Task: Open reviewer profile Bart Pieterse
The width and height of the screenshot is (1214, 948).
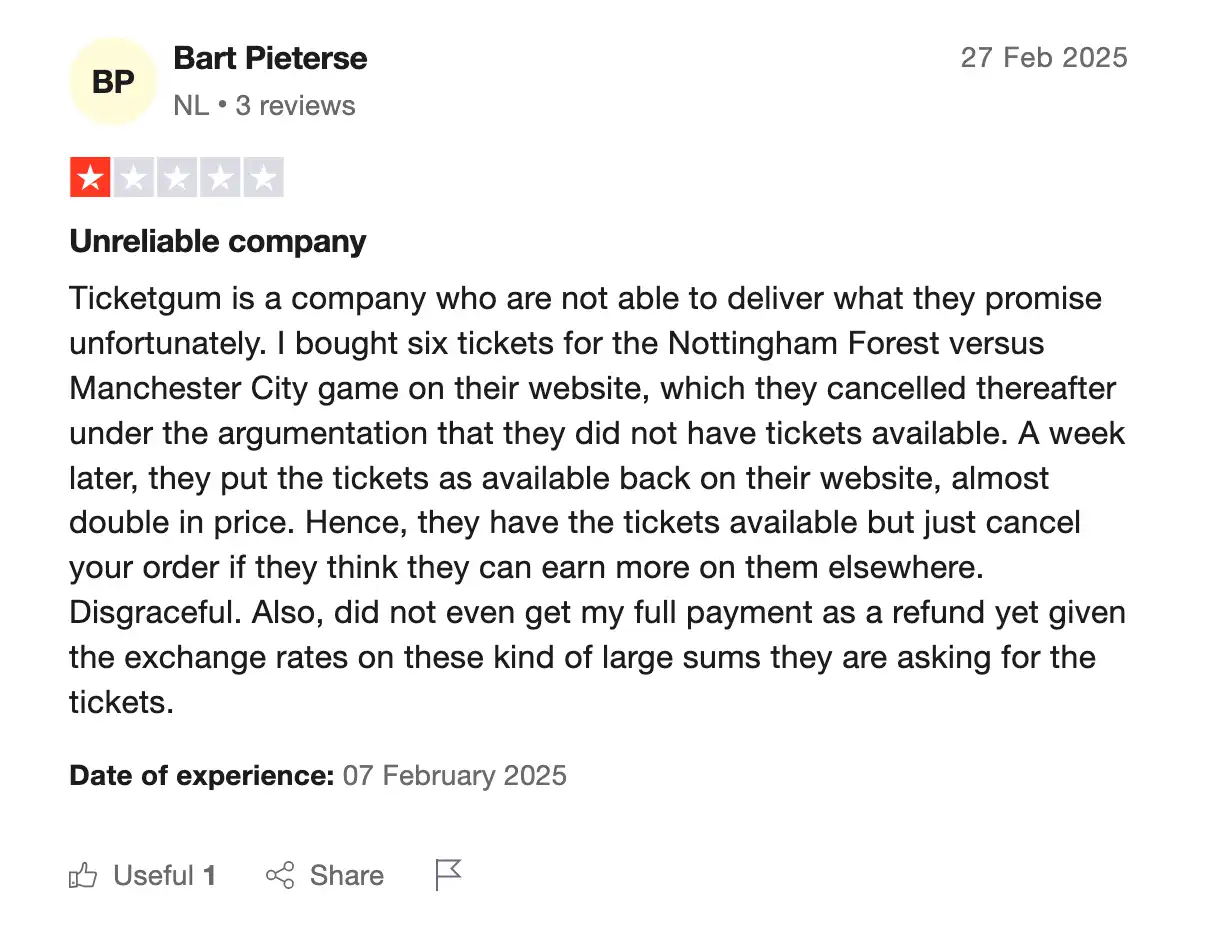Action: click(x=270, y=58)
